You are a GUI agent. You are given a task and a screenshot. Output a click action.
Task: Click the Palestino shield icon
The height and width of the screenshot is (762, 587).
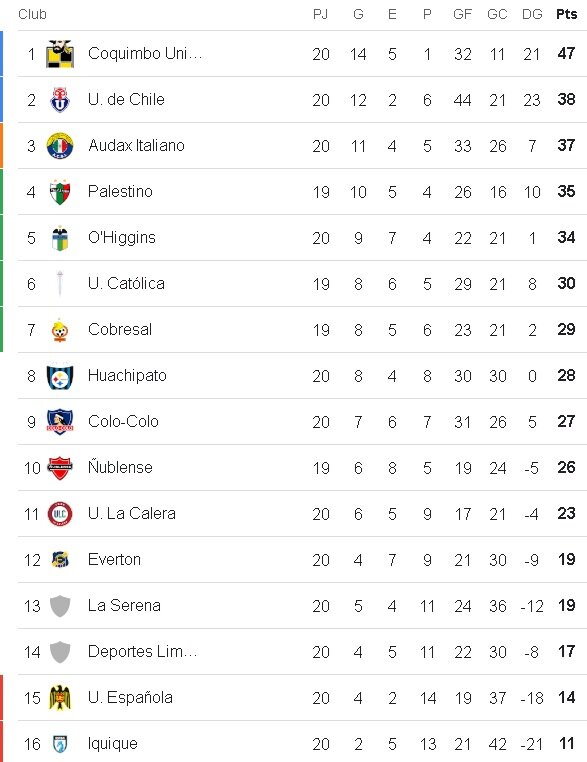tap(60, 191)
